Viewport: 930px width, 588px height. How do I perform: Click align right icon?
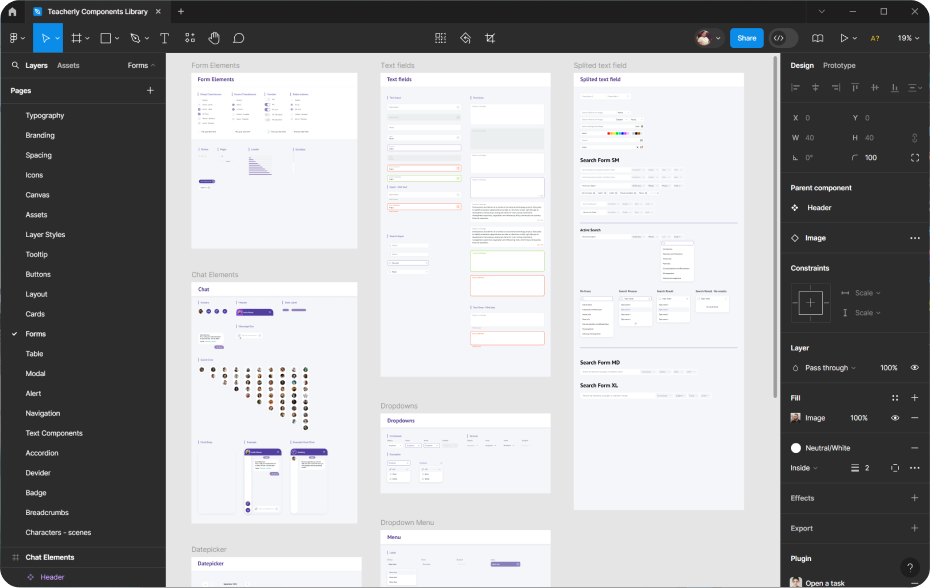coord(836,87)
